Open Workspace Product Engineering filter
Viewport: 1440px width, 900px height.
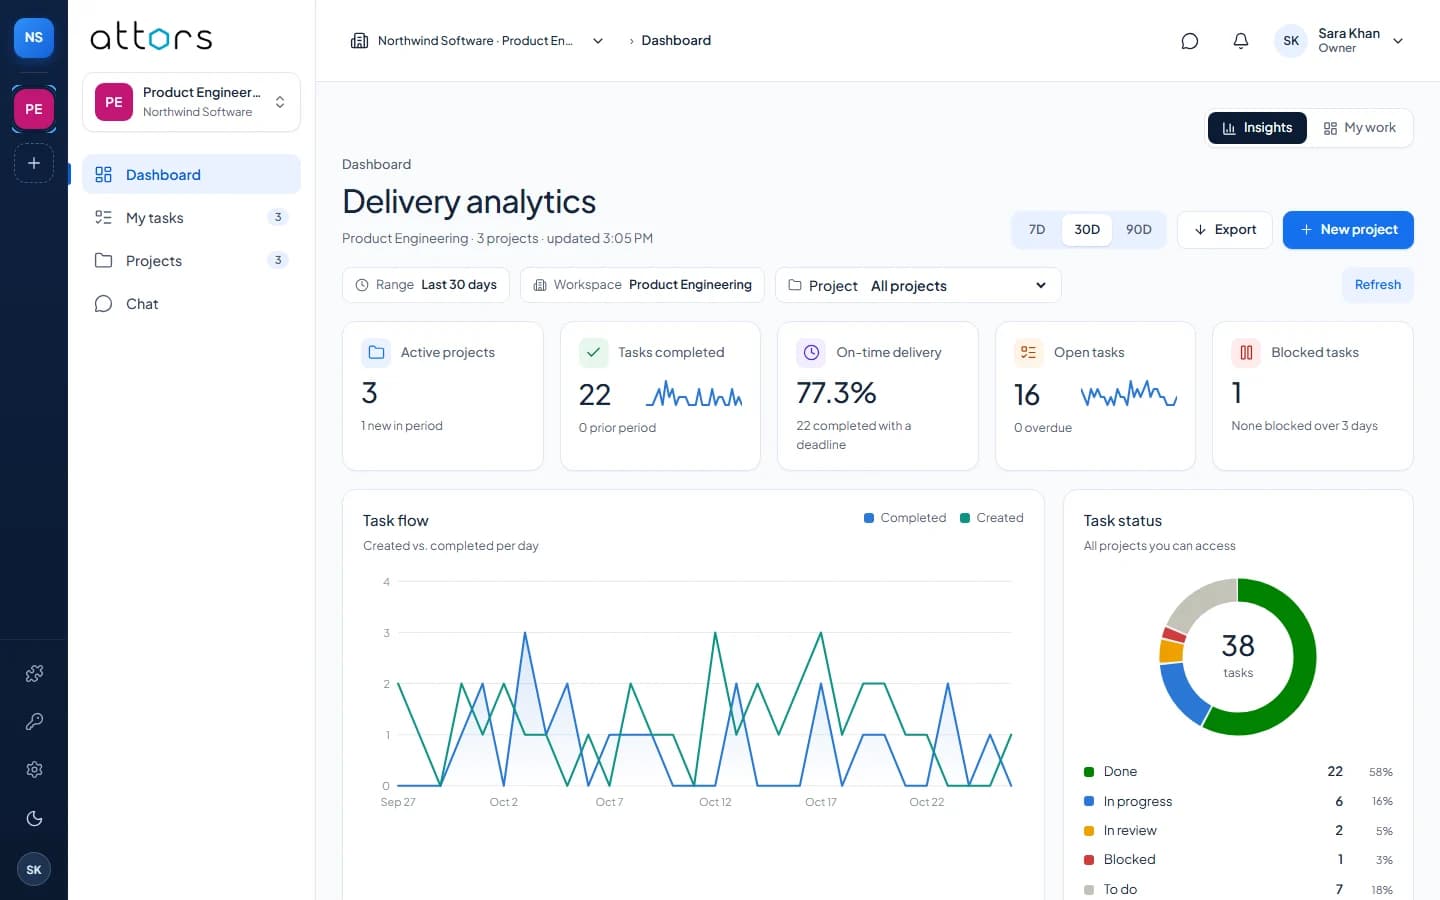pos(642,285)
